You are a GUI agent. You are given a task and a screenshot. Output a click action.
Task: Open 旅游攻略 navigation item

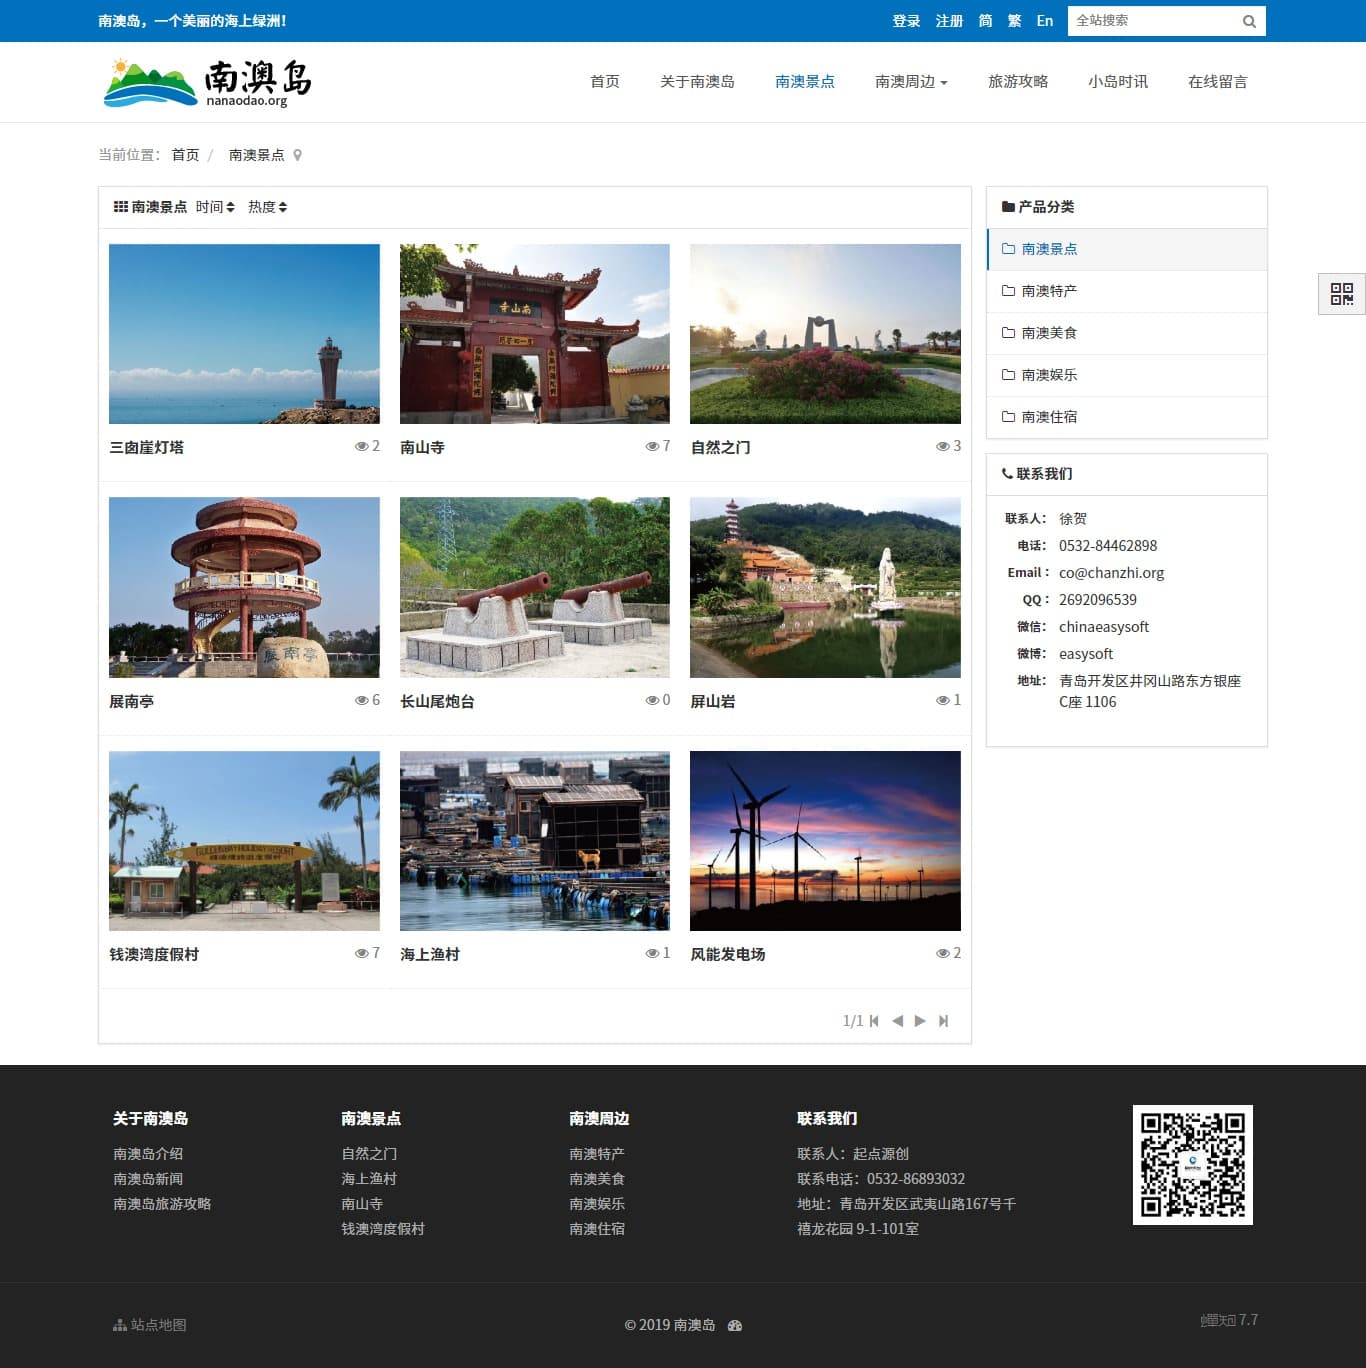(x=1018, y=82)
